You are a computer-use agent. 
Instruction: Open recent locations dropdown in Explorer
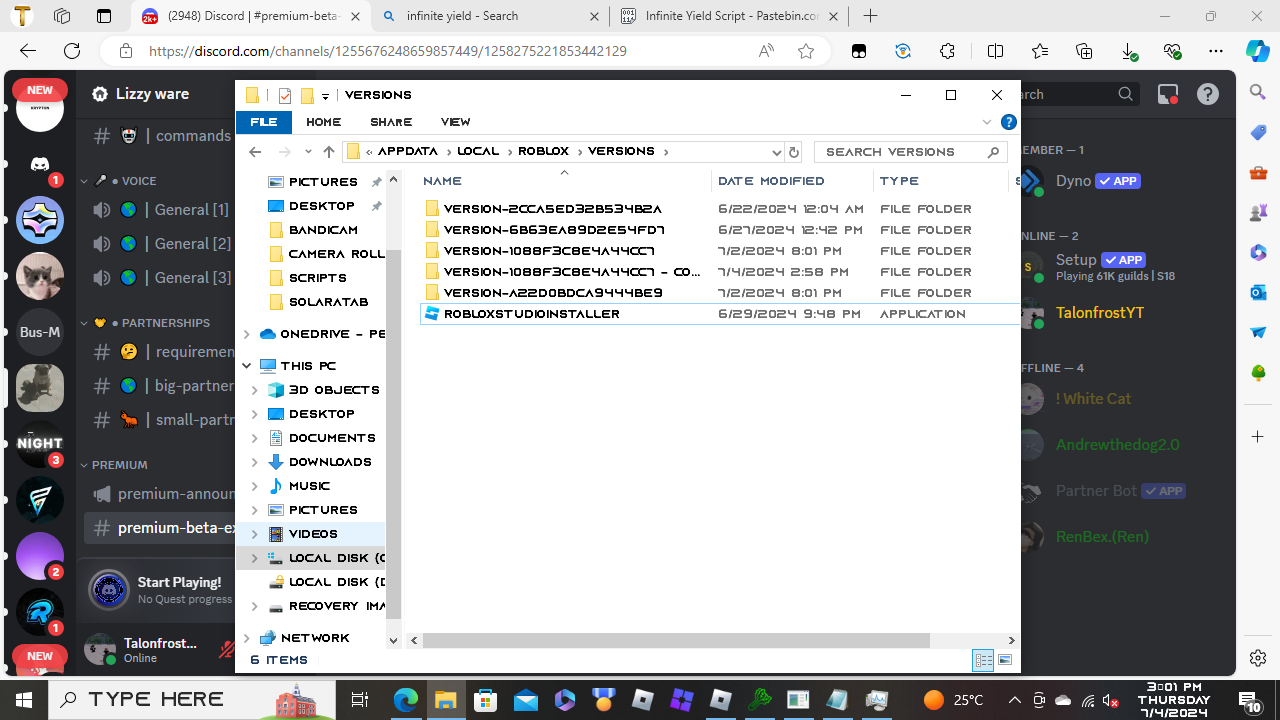308,152
